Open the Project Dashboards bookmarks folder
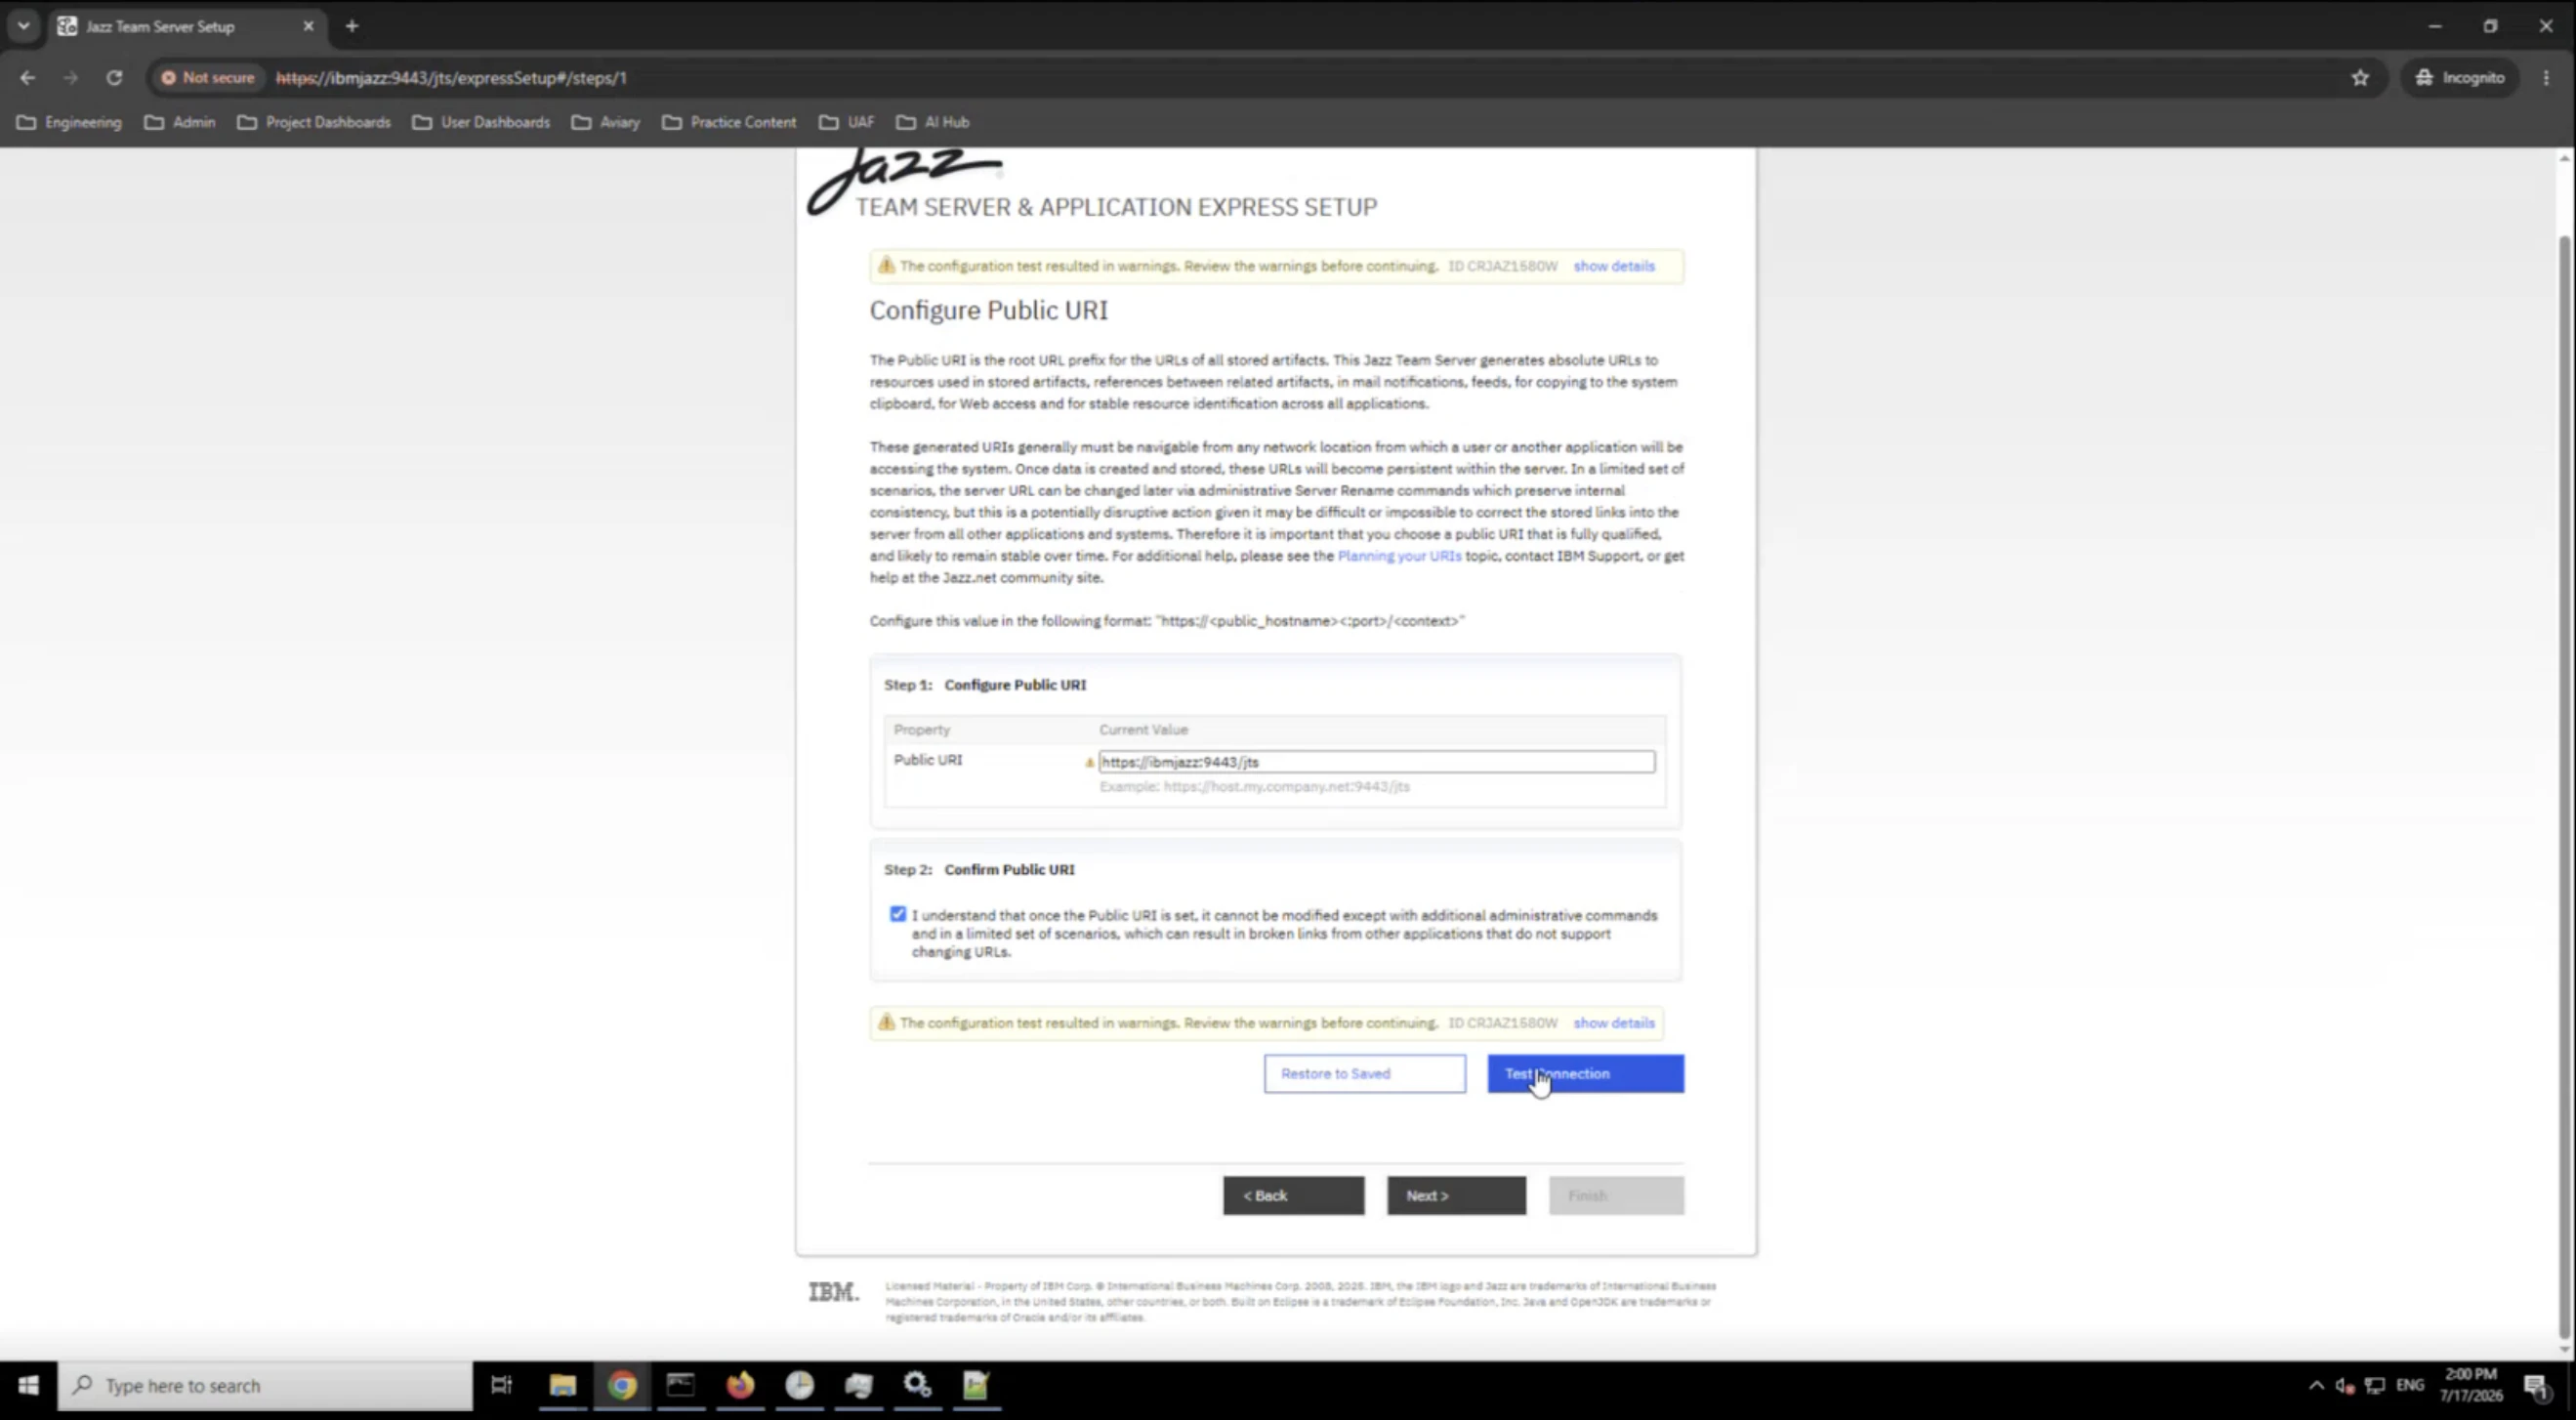Image resolution: width=2576 pixels, height=1420 pixels. pyautogui.click(x=314, y=122)
